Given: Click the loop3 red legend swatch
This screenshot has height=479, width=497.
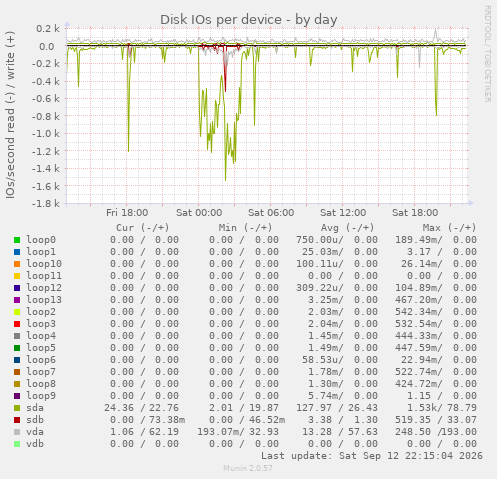Looking at the screenshot, I should click(17, 324).
